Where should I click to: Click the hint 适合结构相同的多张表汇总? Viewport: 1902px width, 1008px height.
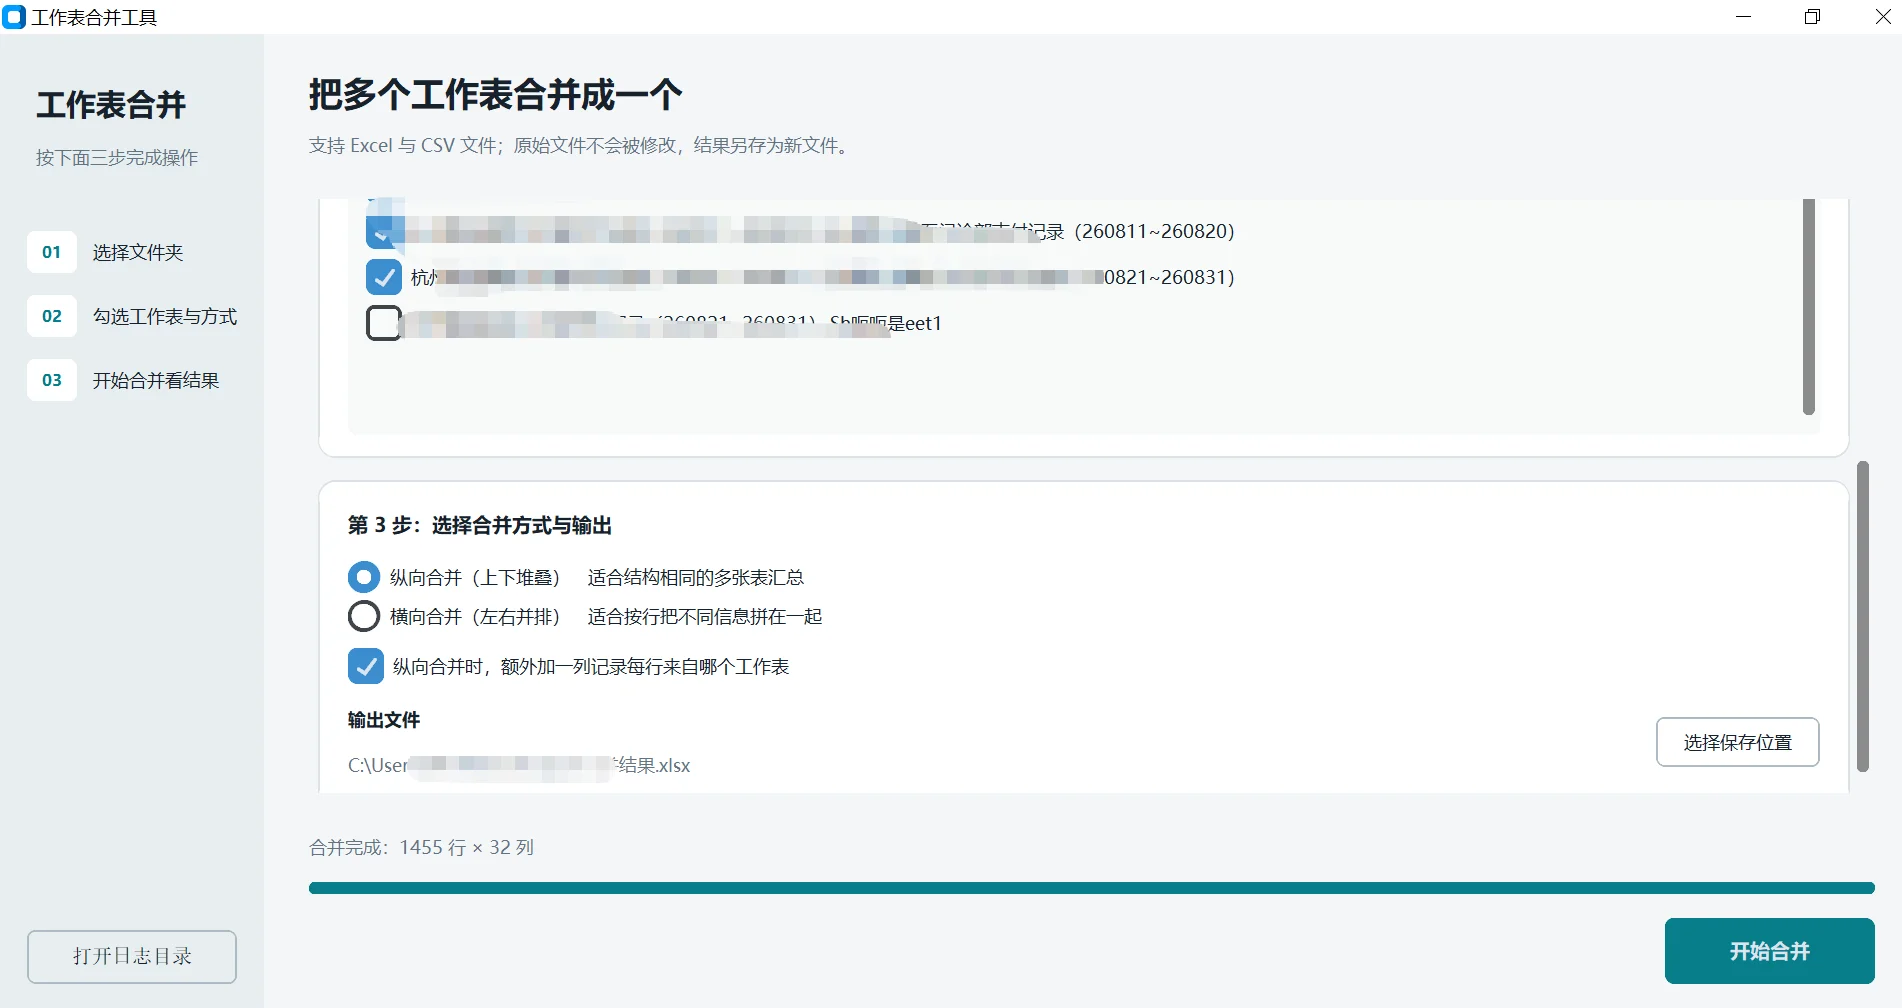coord(696,577)
